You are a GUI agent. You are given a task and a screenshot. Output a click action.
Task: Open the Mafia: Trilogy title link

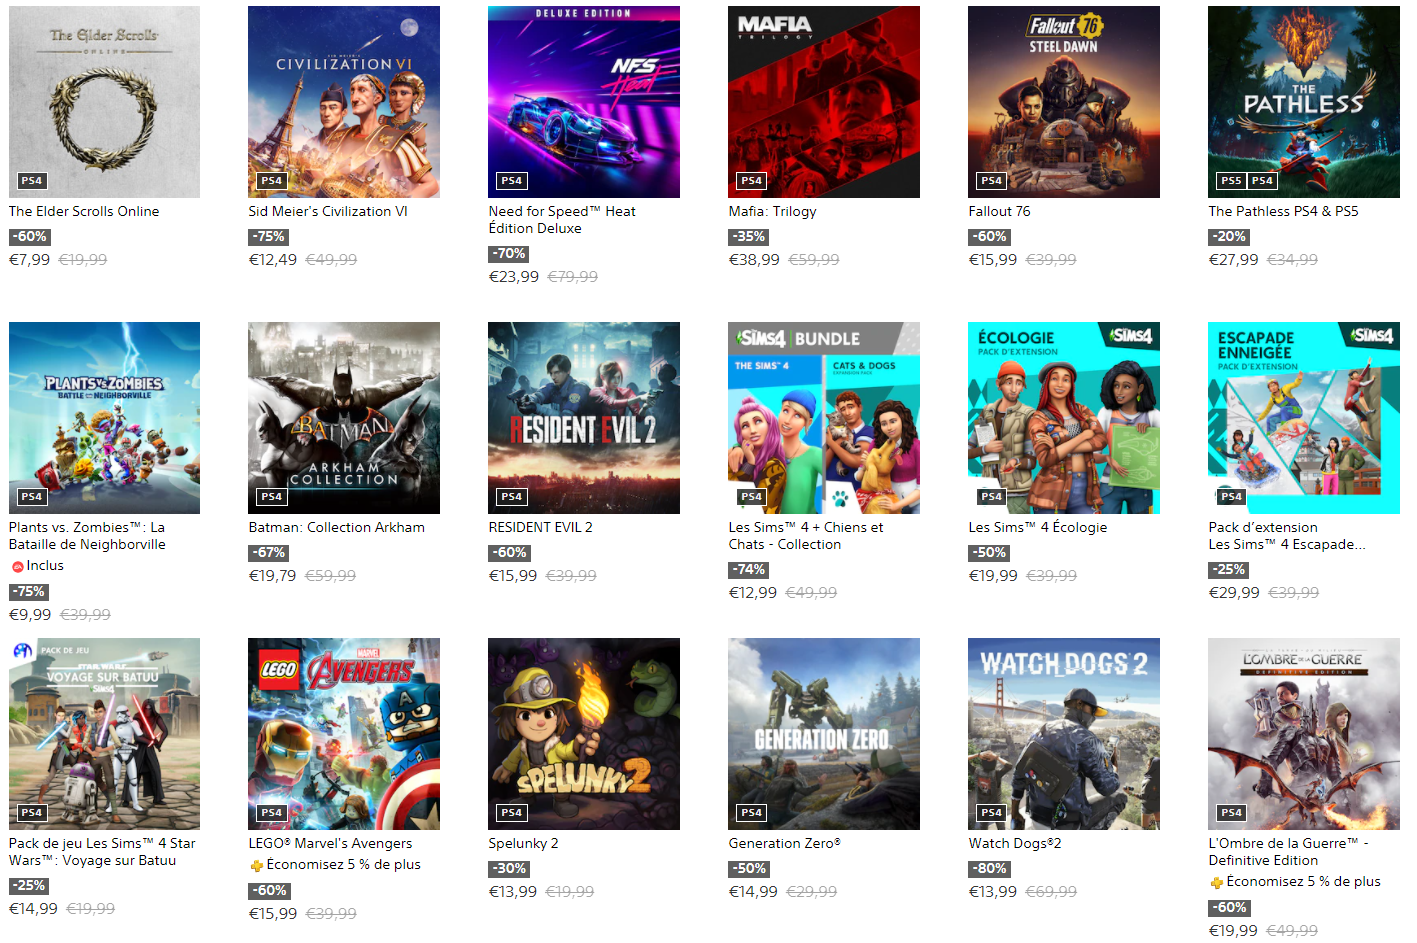coord(772,211)
